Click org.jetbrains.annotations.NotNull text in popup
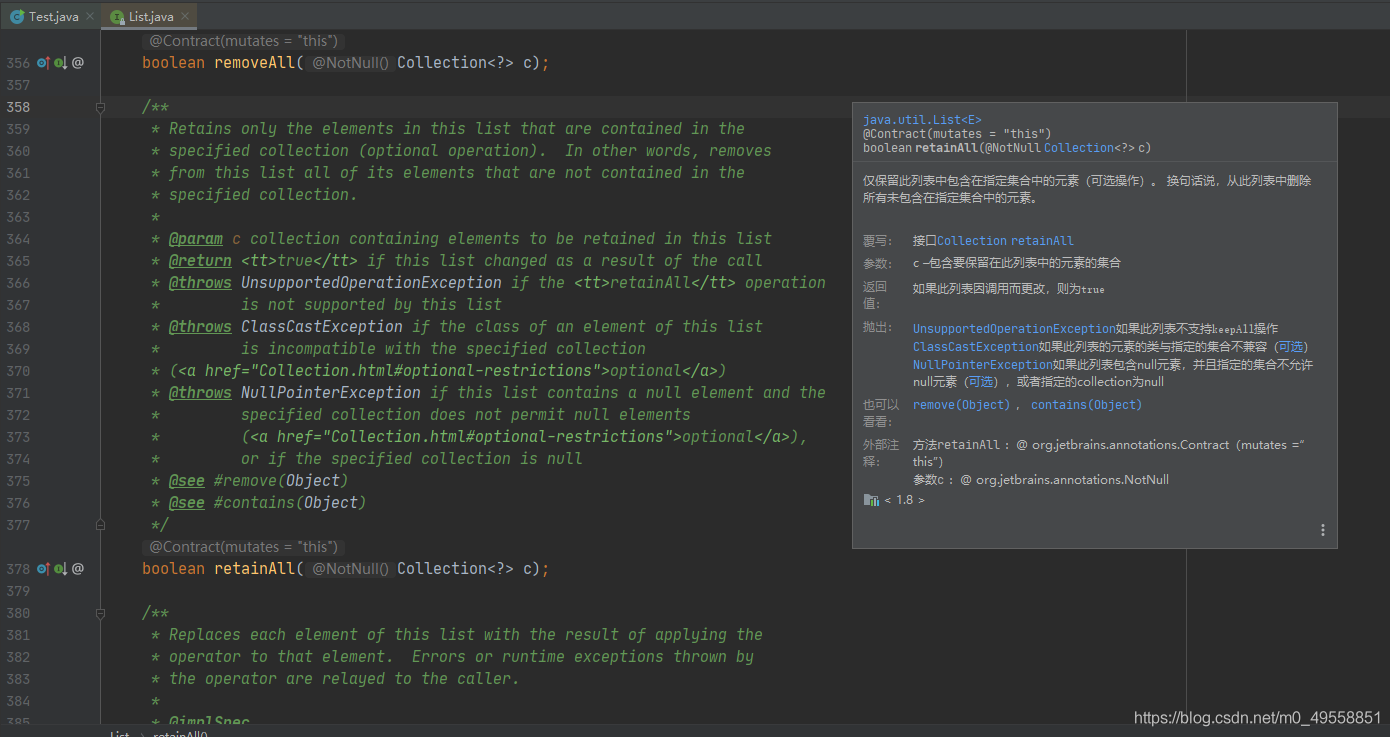Image resolution: width=1390 pixels, height=737 pixels. (1072, 480)
